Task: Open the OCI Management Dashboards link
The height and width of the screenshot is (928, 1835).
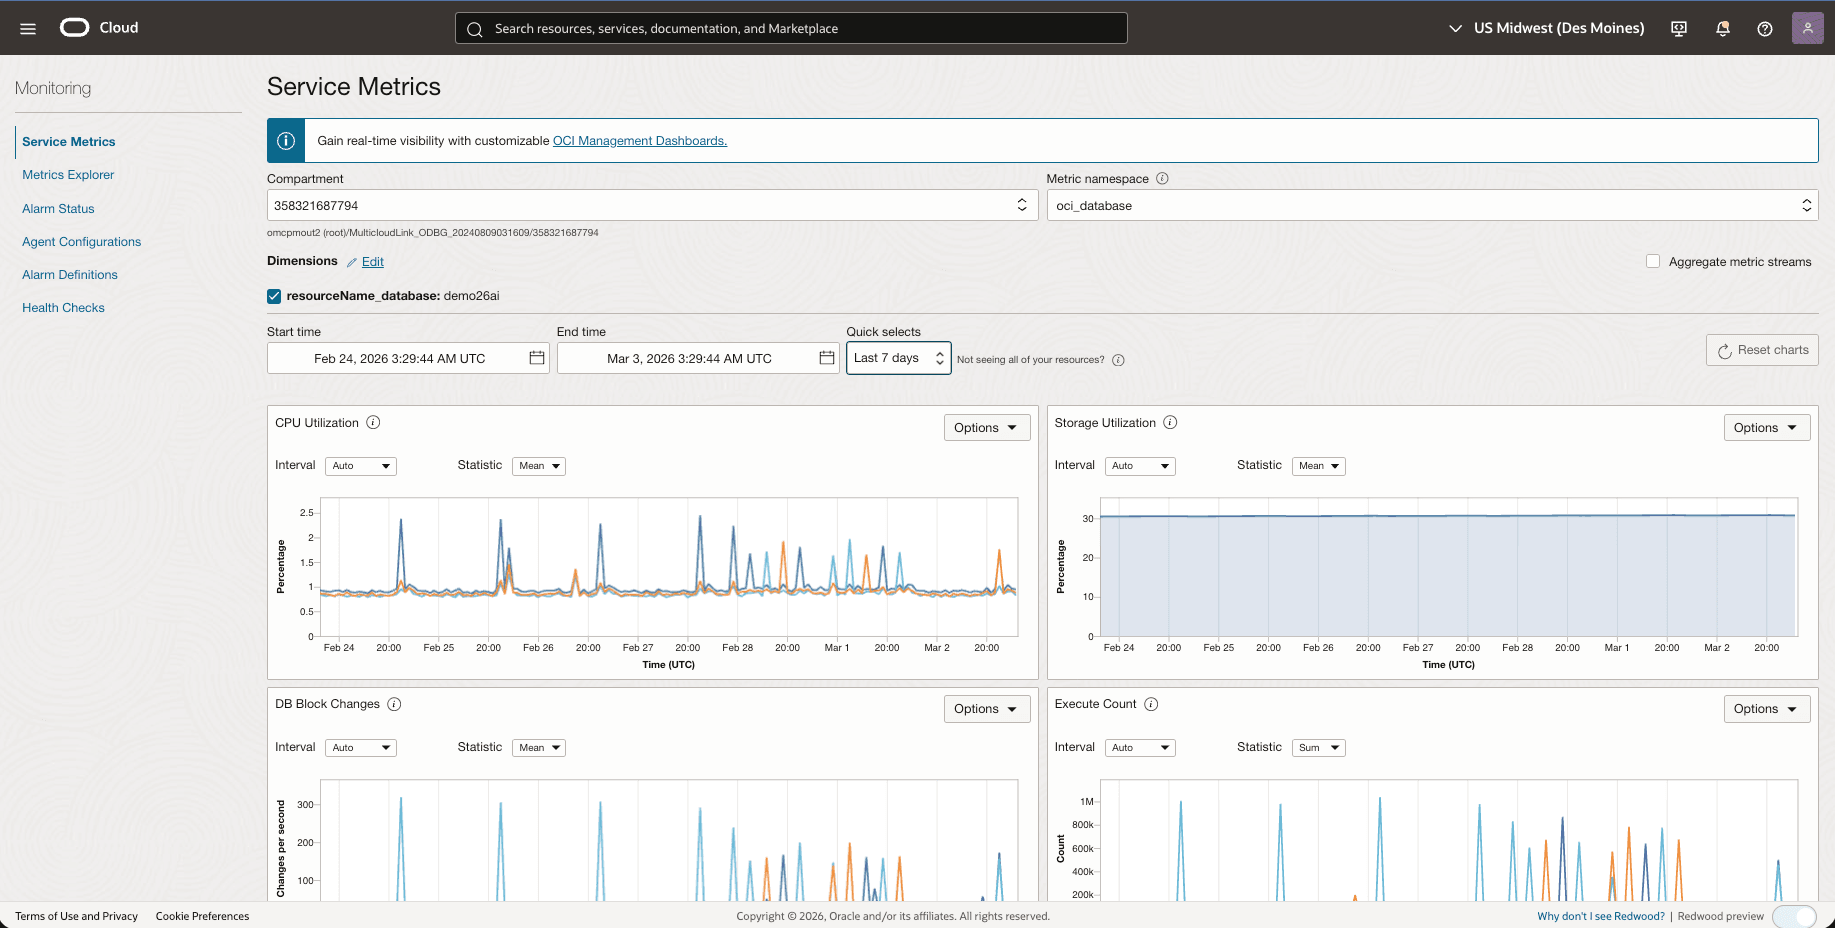Action: [639, 140]
